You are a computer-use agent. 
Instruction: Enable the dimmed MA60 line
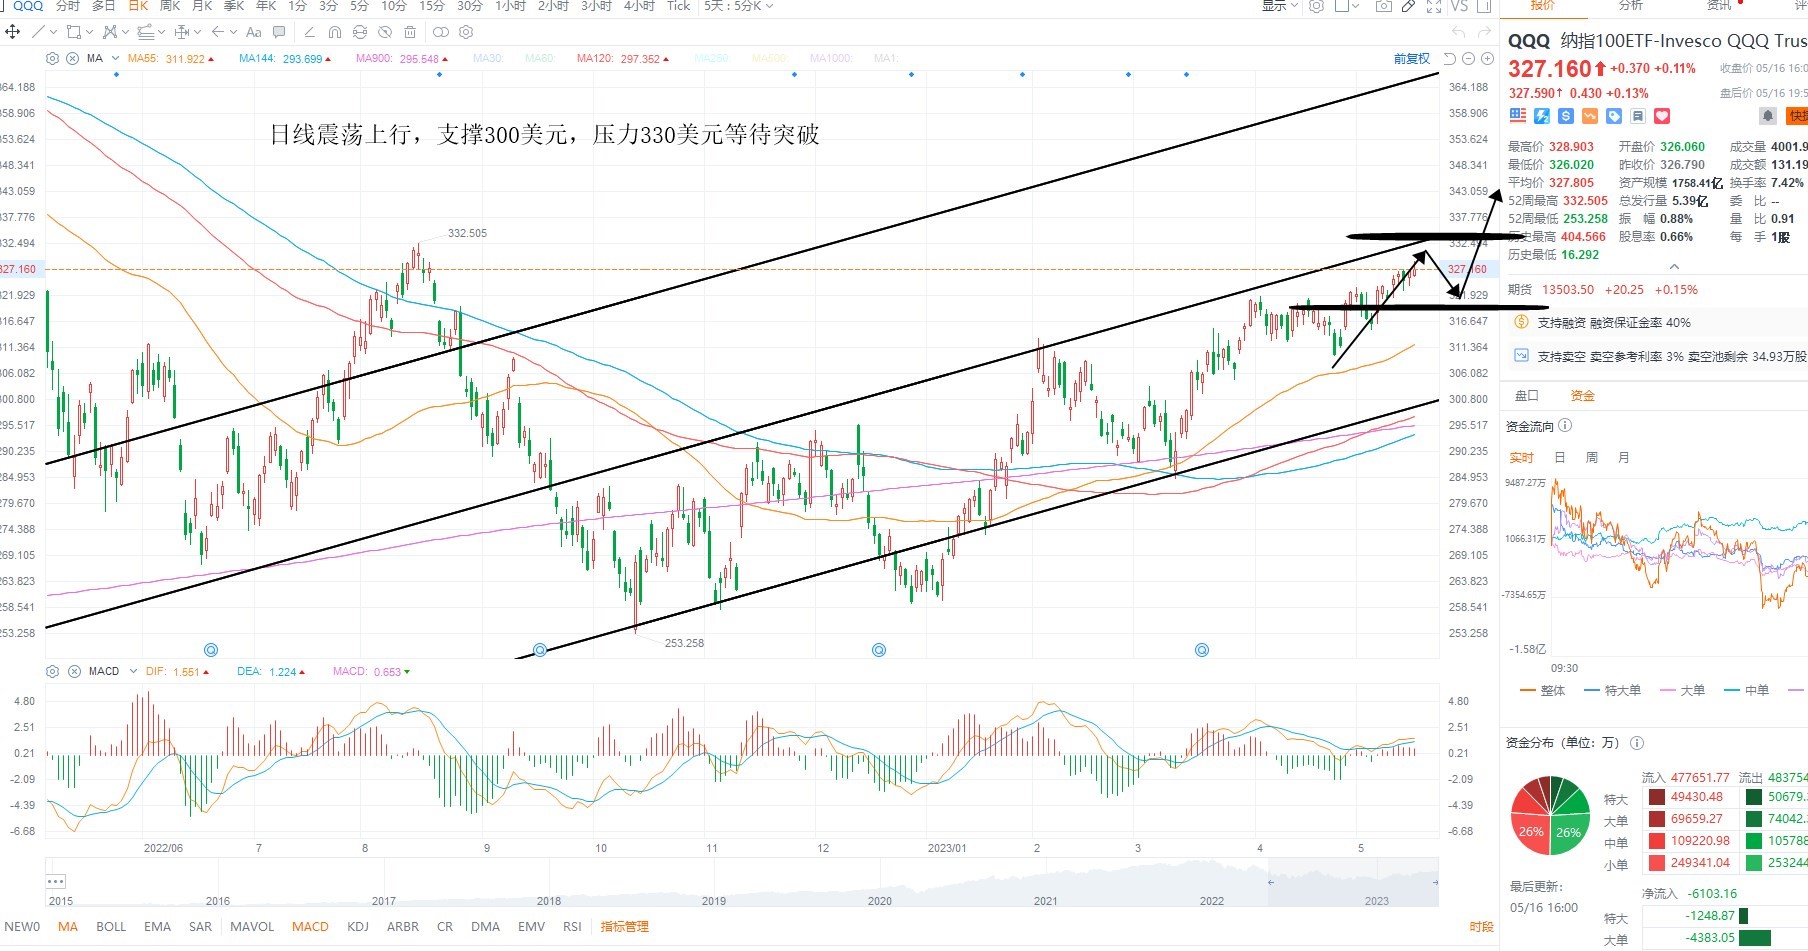tap(540, 59)
